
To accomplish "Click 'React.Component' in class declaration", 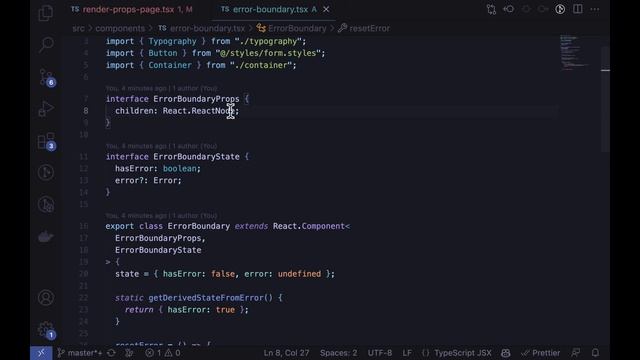I will click(x=309, y=226).
